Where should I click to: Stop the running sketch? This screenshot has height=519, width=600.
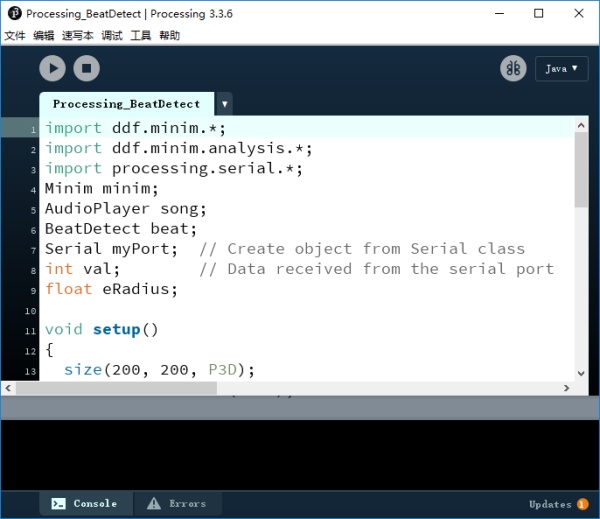[x=86, y=69]
